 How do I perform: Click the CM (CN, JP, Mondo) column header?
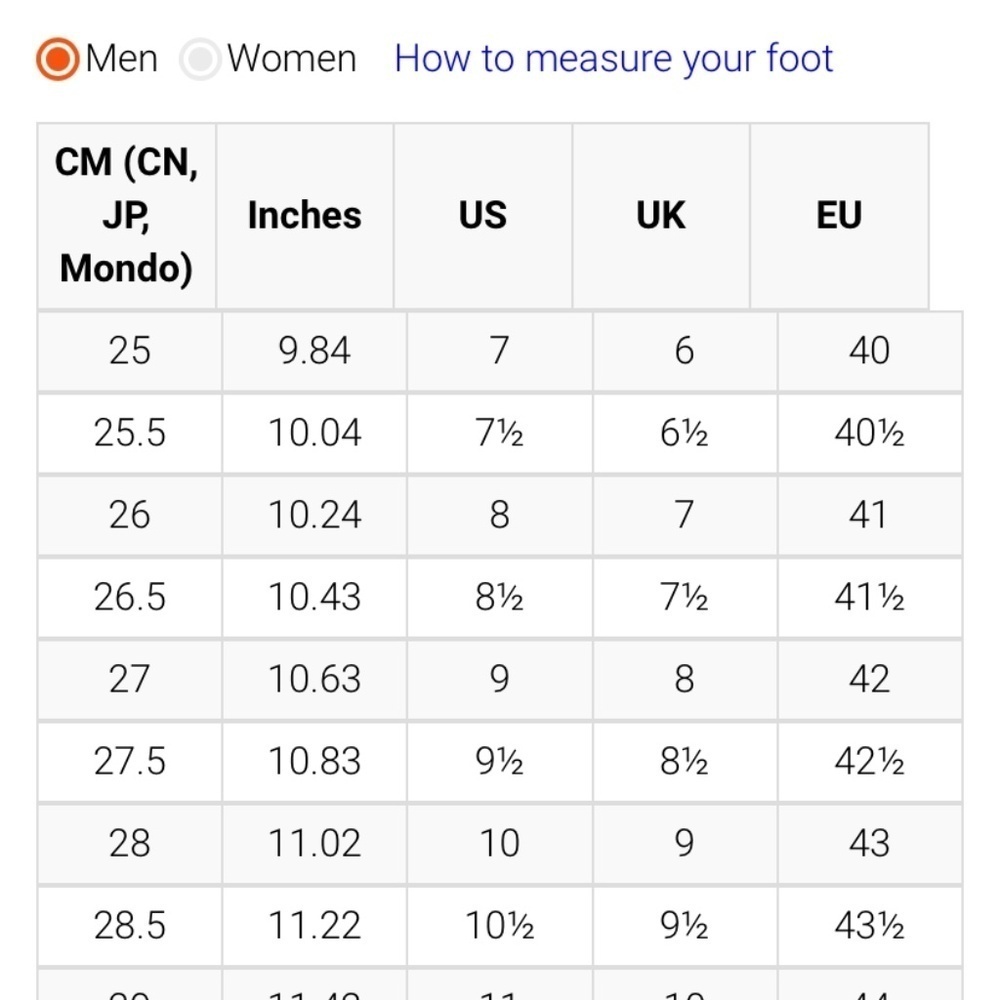(126, 216)
